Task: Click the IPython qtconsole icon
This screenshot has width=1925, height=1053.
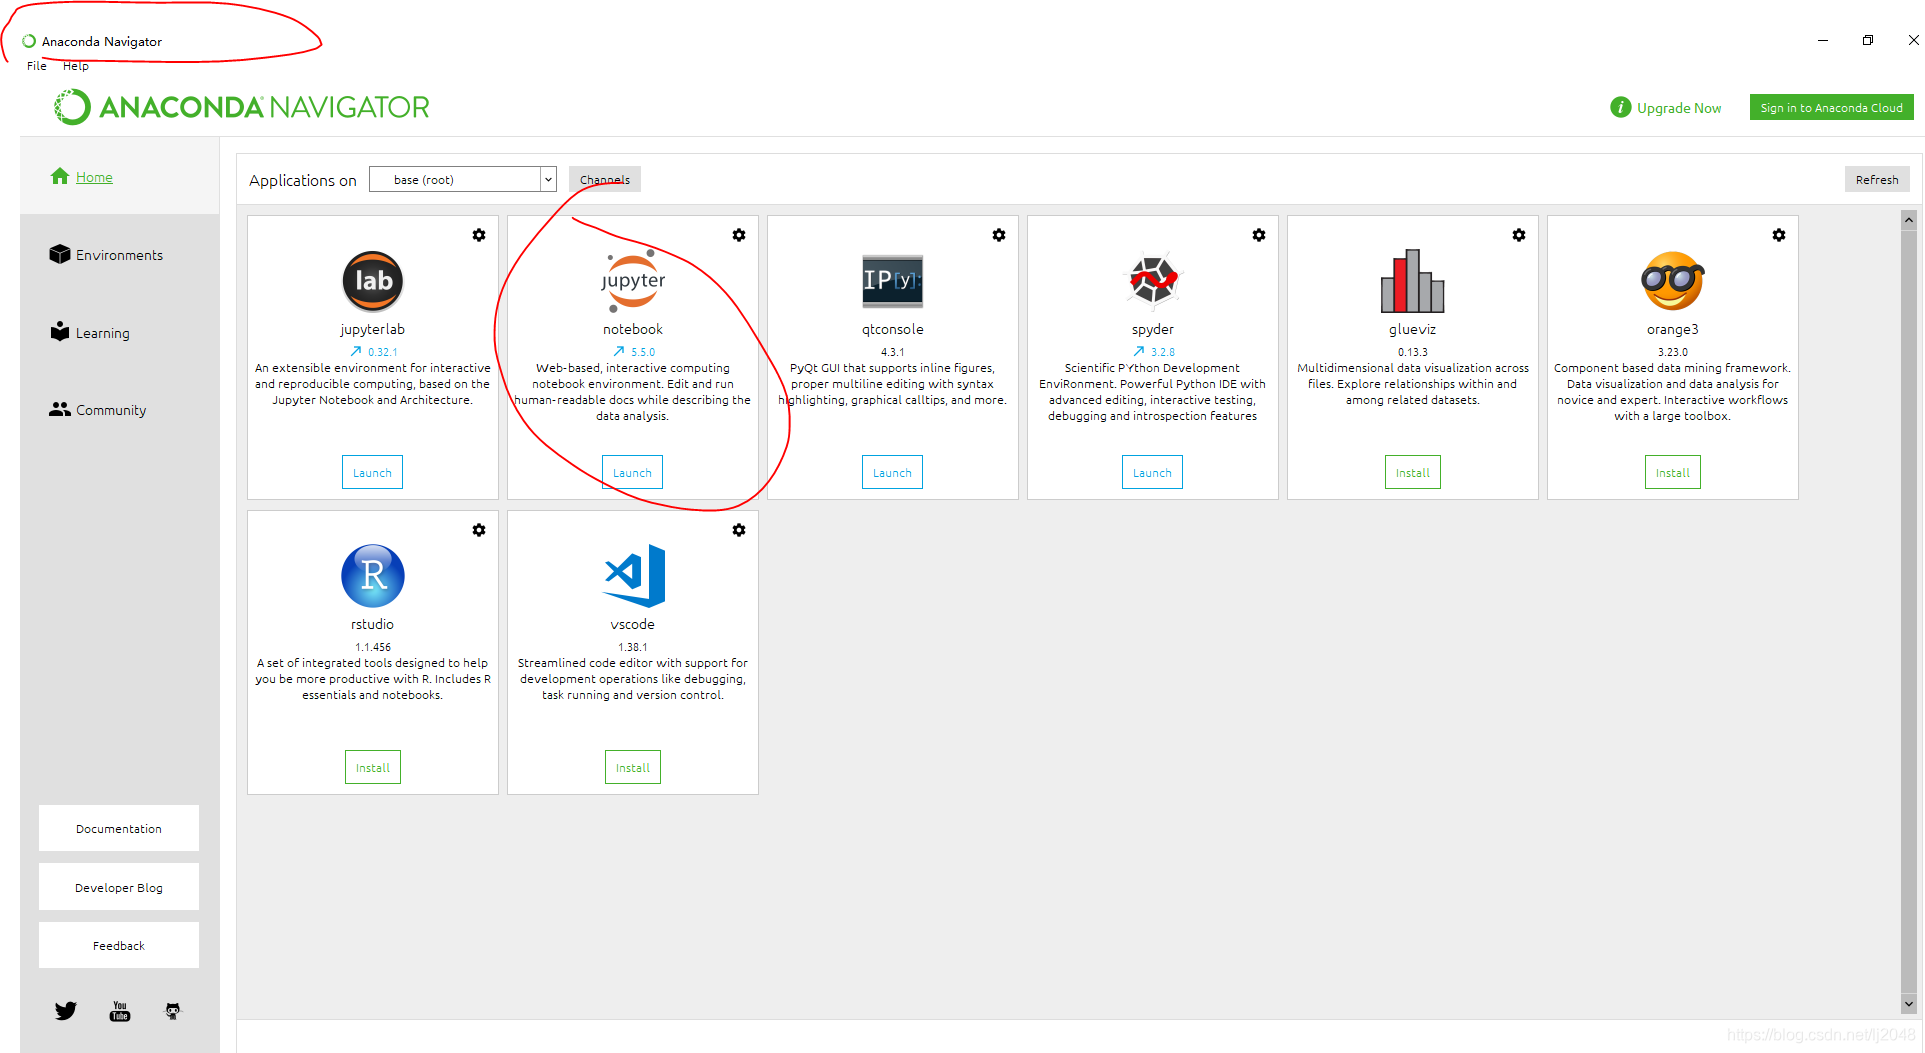Action: click(893, 281)
